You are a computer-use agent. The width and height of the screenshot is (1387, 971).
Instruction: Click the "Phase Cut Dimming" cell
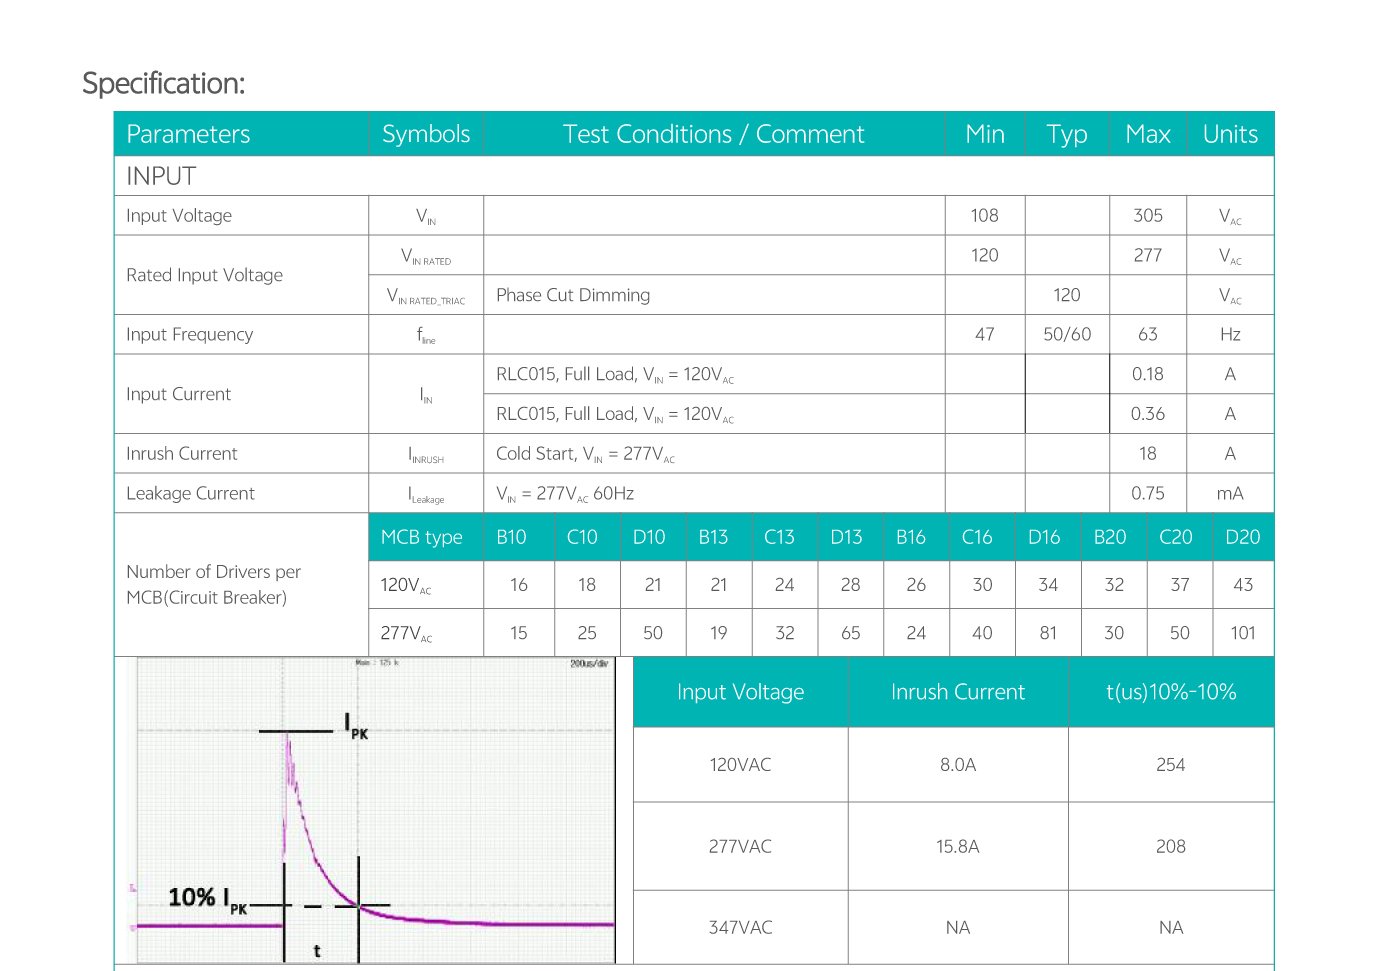(x=573, y=295)
